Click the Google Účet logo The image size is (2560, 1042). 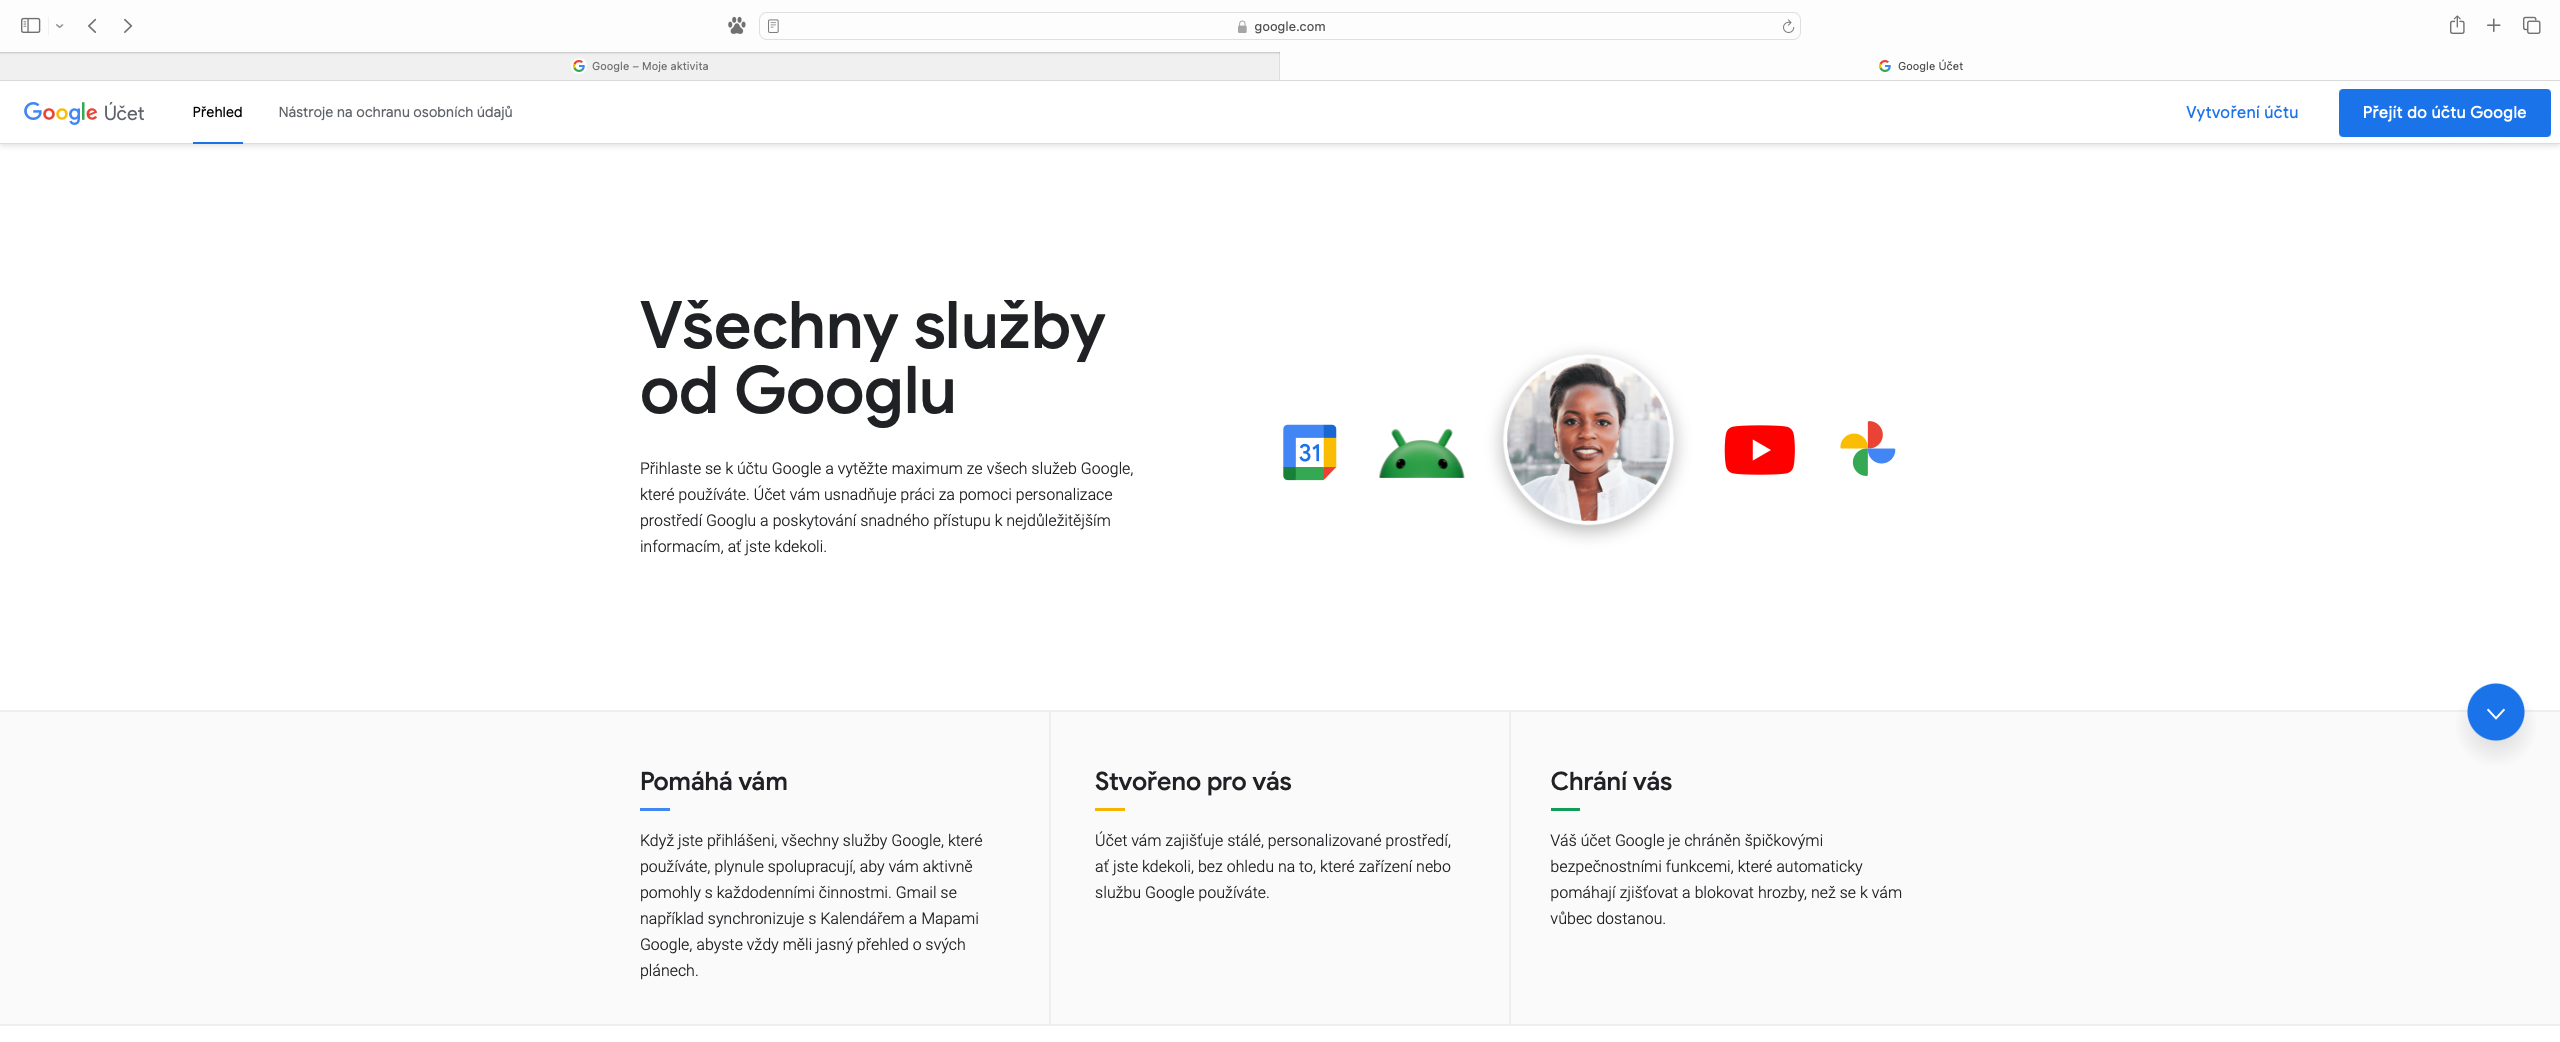click(x=84, y=112)
